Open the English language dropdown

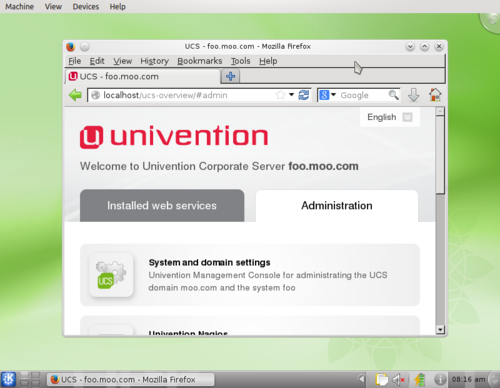(x=390, y=117)
